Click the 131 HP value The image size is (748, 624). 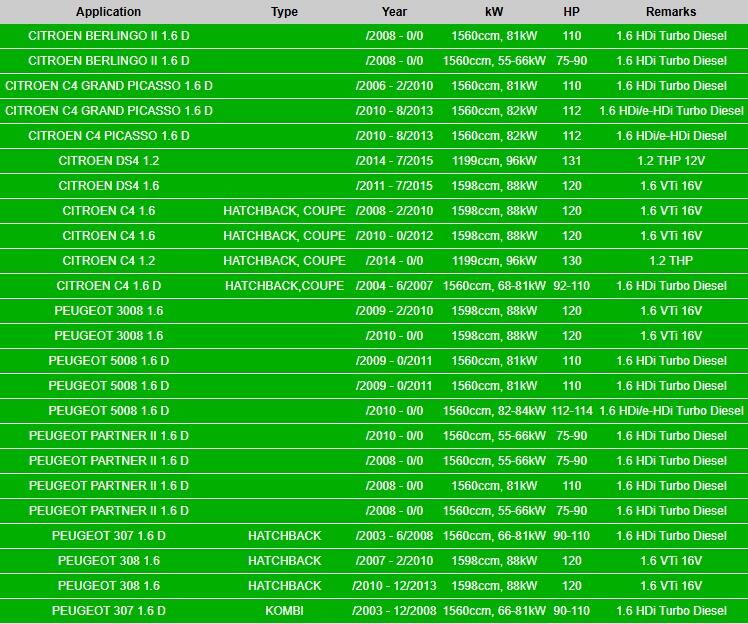[x=571, y=161]
